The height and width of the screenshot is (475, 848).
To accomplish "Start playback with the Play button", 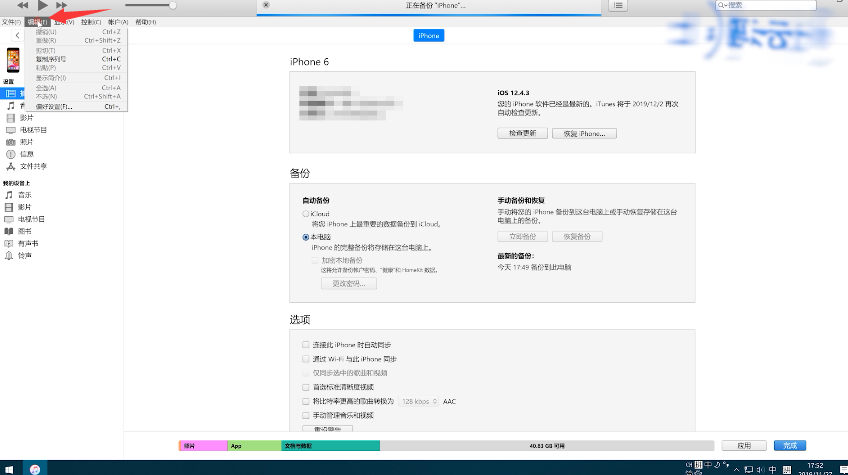I will [x=43, y=5].
